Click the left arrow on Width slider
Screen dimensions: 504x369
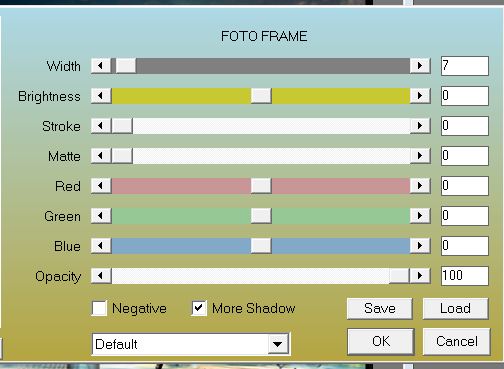(101, 66)
